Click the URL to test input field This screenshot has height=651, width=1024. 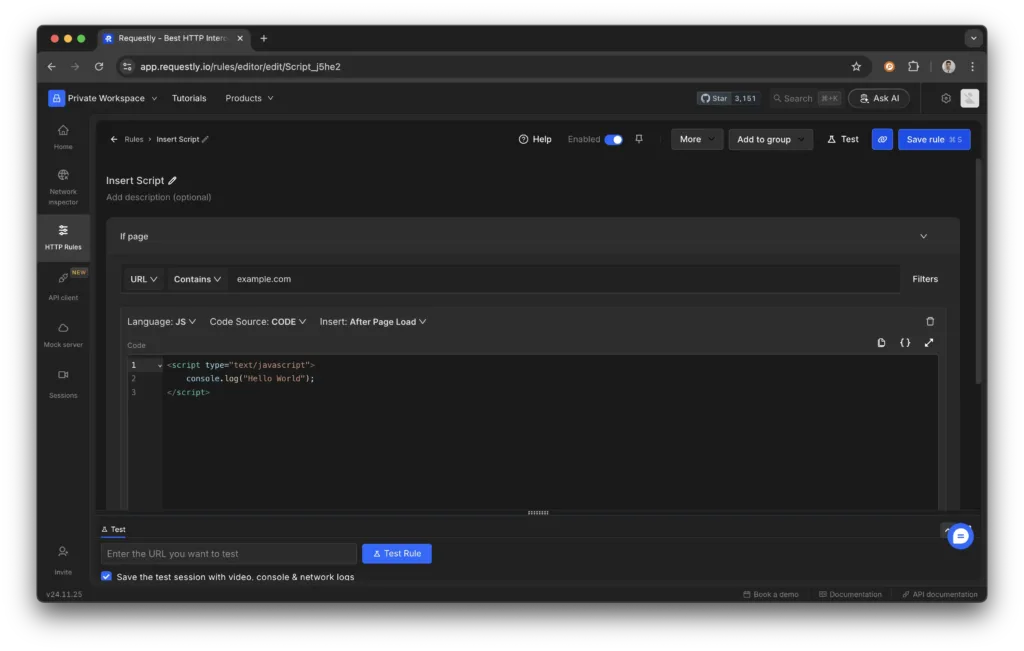(229, 554)
